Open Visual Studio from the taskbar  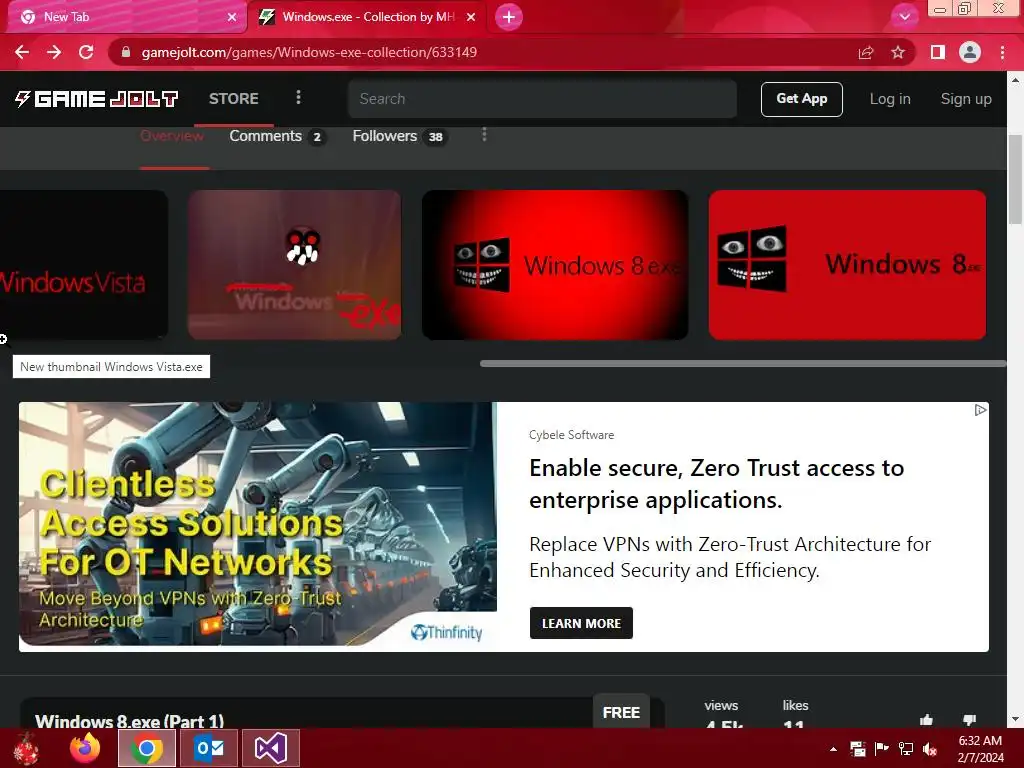coord(271,748)
